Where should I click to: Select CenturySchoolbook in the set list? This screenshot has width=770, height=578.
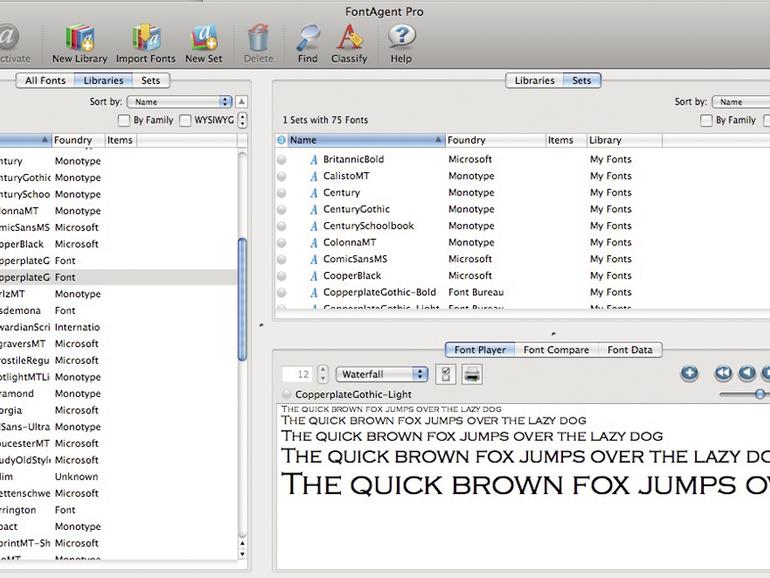(x=368, y=226)
